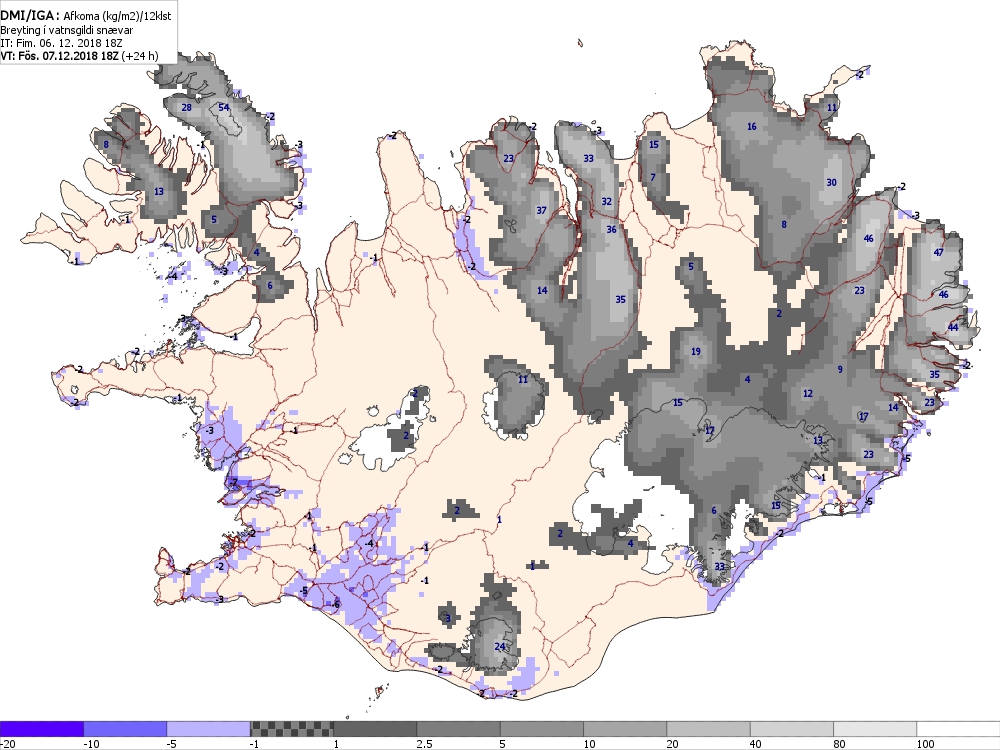Click the "DMI/IGA: Afkoma (kg/m2)/12klst" title line
The width and height of the screenshot is (1000, 750).
(85, 15)
